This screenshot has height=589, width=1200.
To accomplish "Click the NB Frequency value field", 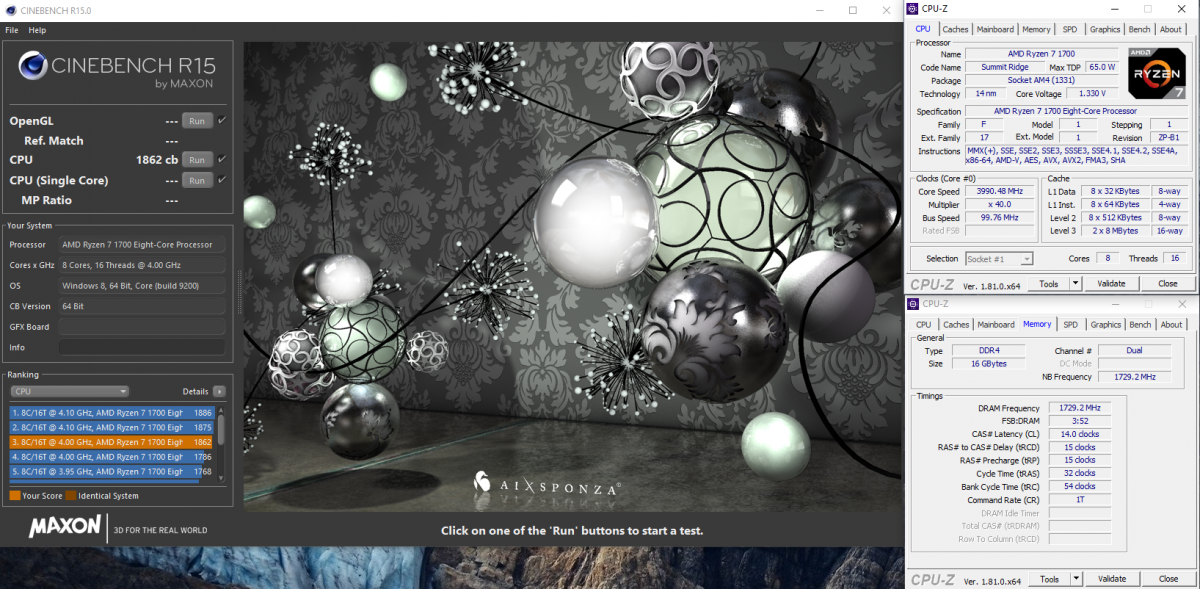I will point(1134,377).
